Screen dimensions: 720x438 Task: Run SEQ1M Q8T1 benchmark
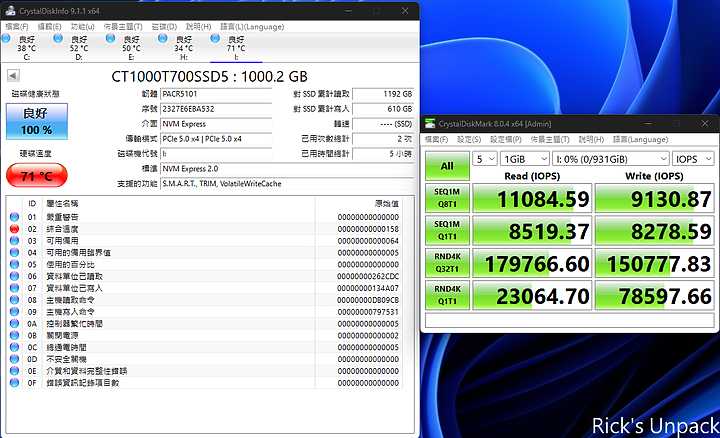click(447, 198)
